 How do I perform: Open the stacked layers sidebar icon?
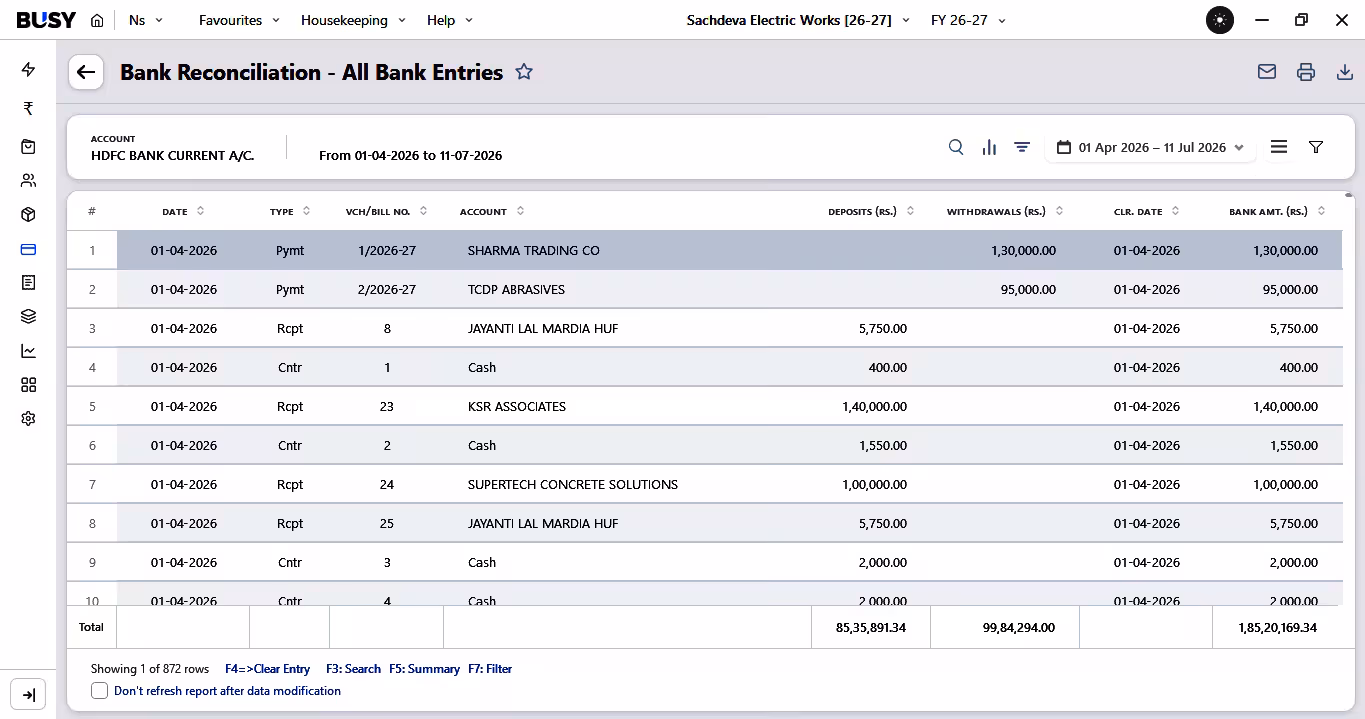28,317
